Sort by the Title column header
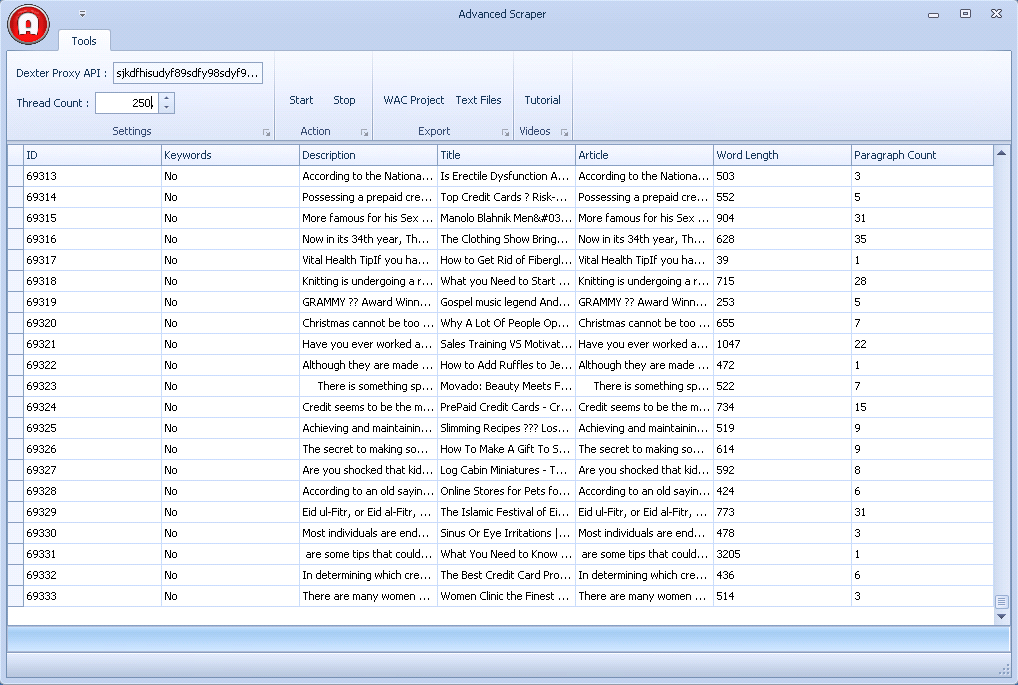The height and width of the screenshot is (685, 1018). point(506,155)
